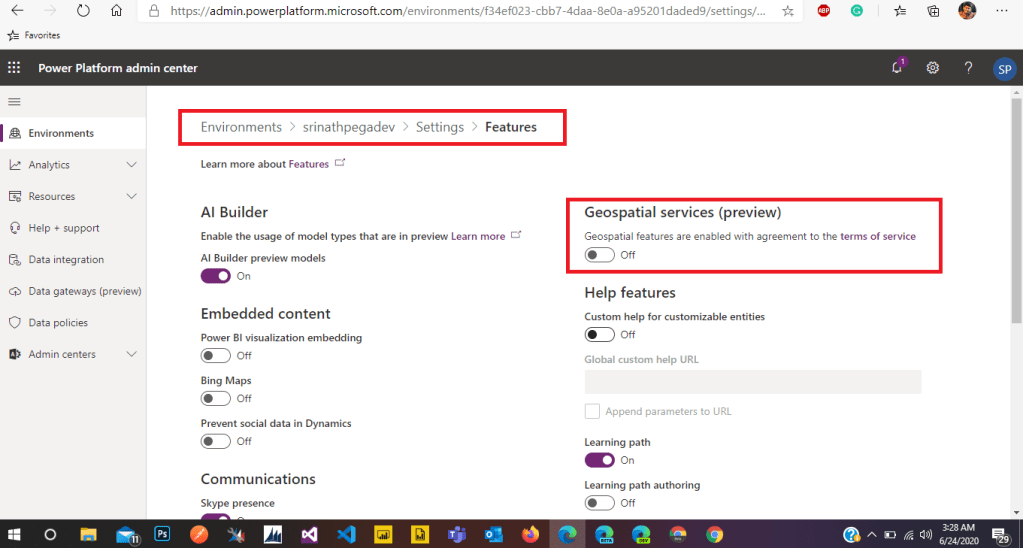Open the app launcher waffle icon
1023x548 pixels.
click(x=14, y=68)
